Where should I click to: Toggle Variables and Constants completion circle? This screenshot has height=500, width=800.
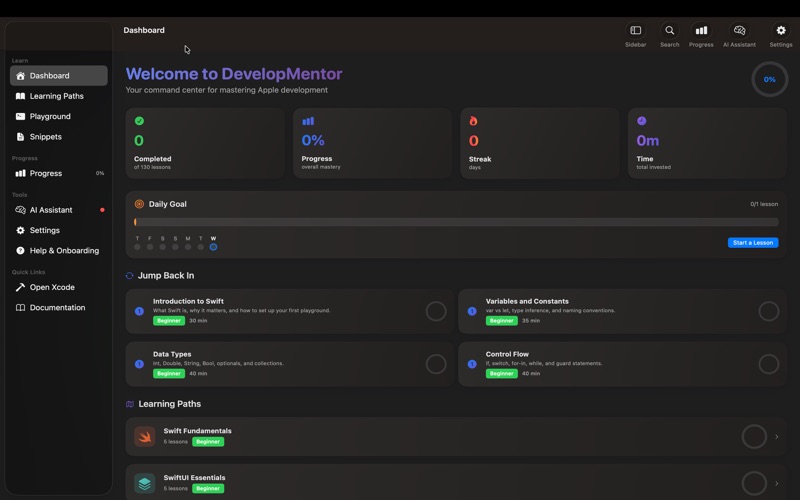(768, 311)
